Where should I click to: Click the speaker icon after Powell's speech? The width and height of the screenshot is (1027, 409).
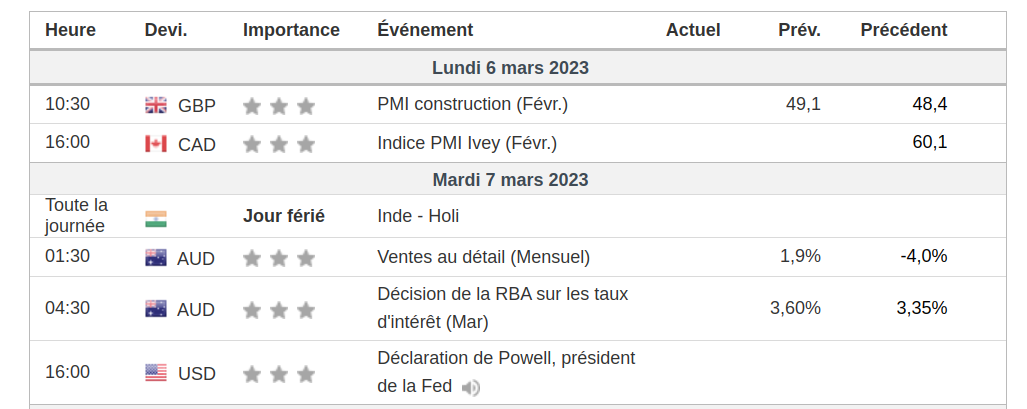pos(470,388)
